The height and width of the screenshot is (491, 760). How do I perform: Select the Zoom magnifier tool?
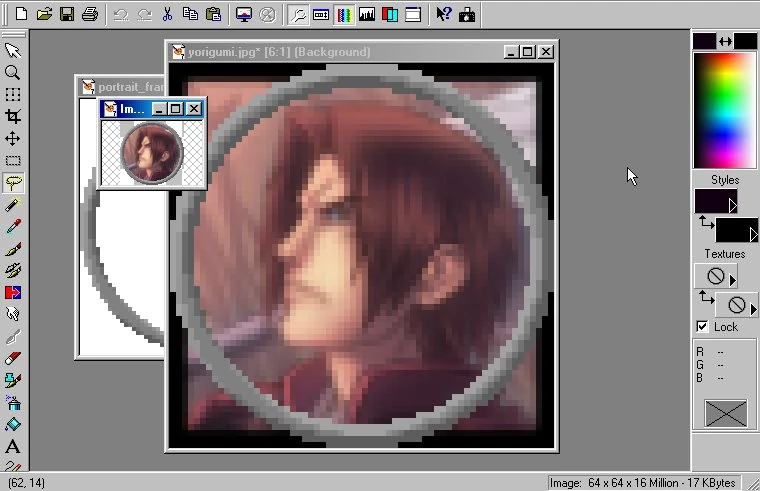click(13, 72)
